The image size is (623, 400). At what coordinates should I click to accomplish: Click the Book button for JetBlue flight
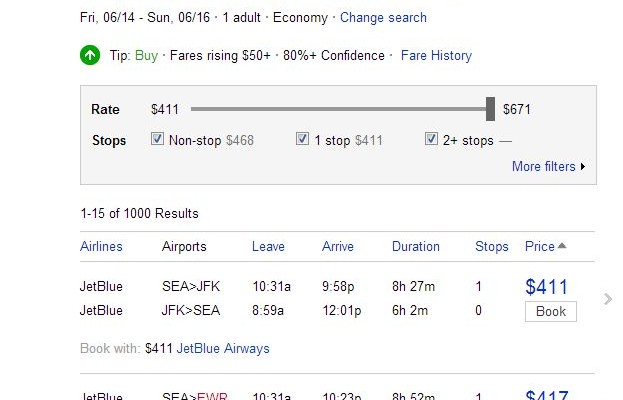[x=551, y=312]
